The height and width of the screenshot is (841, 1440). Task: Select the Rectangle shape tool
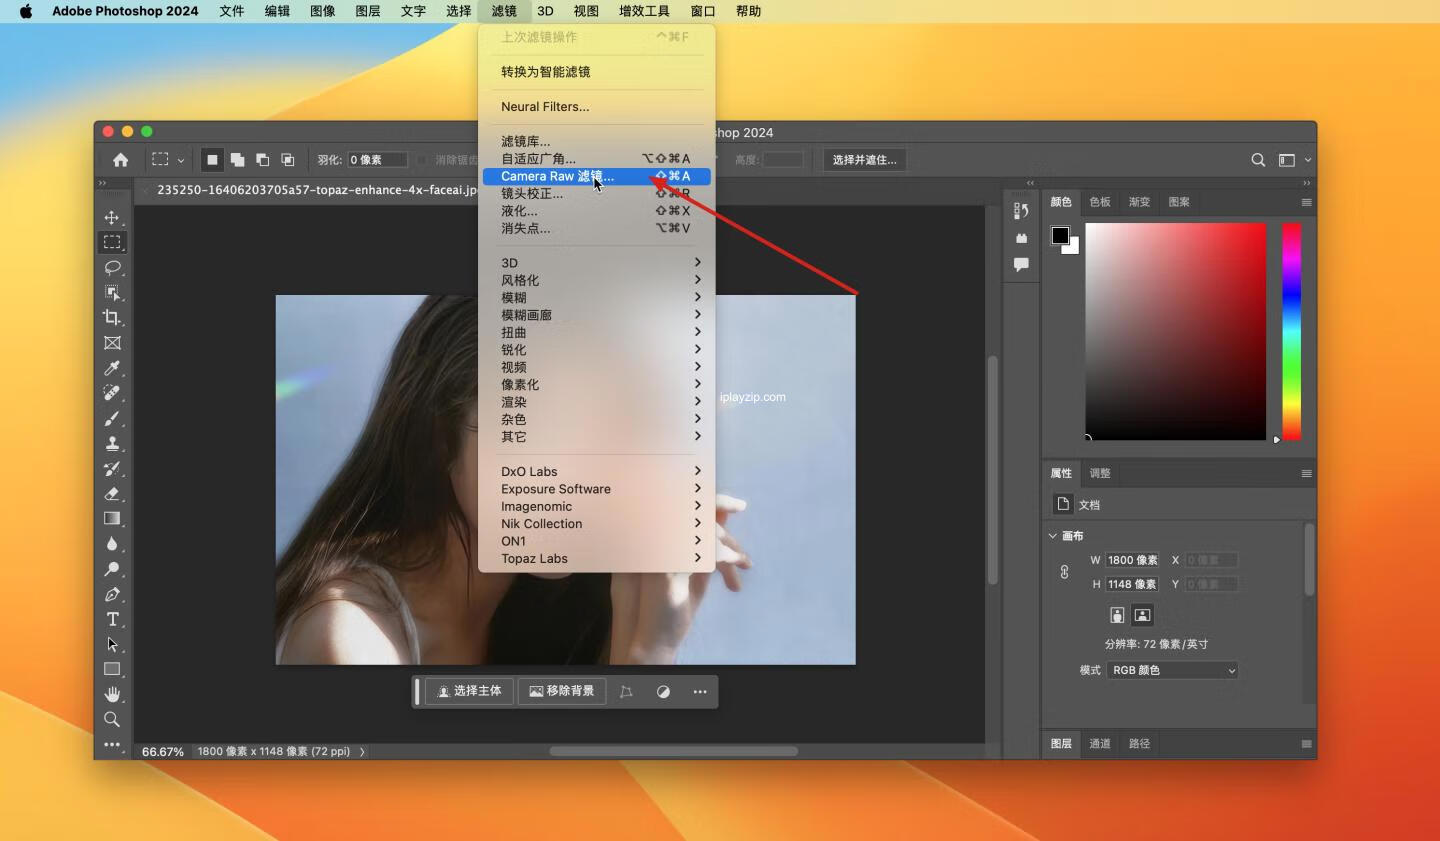(x=112, y=669)
